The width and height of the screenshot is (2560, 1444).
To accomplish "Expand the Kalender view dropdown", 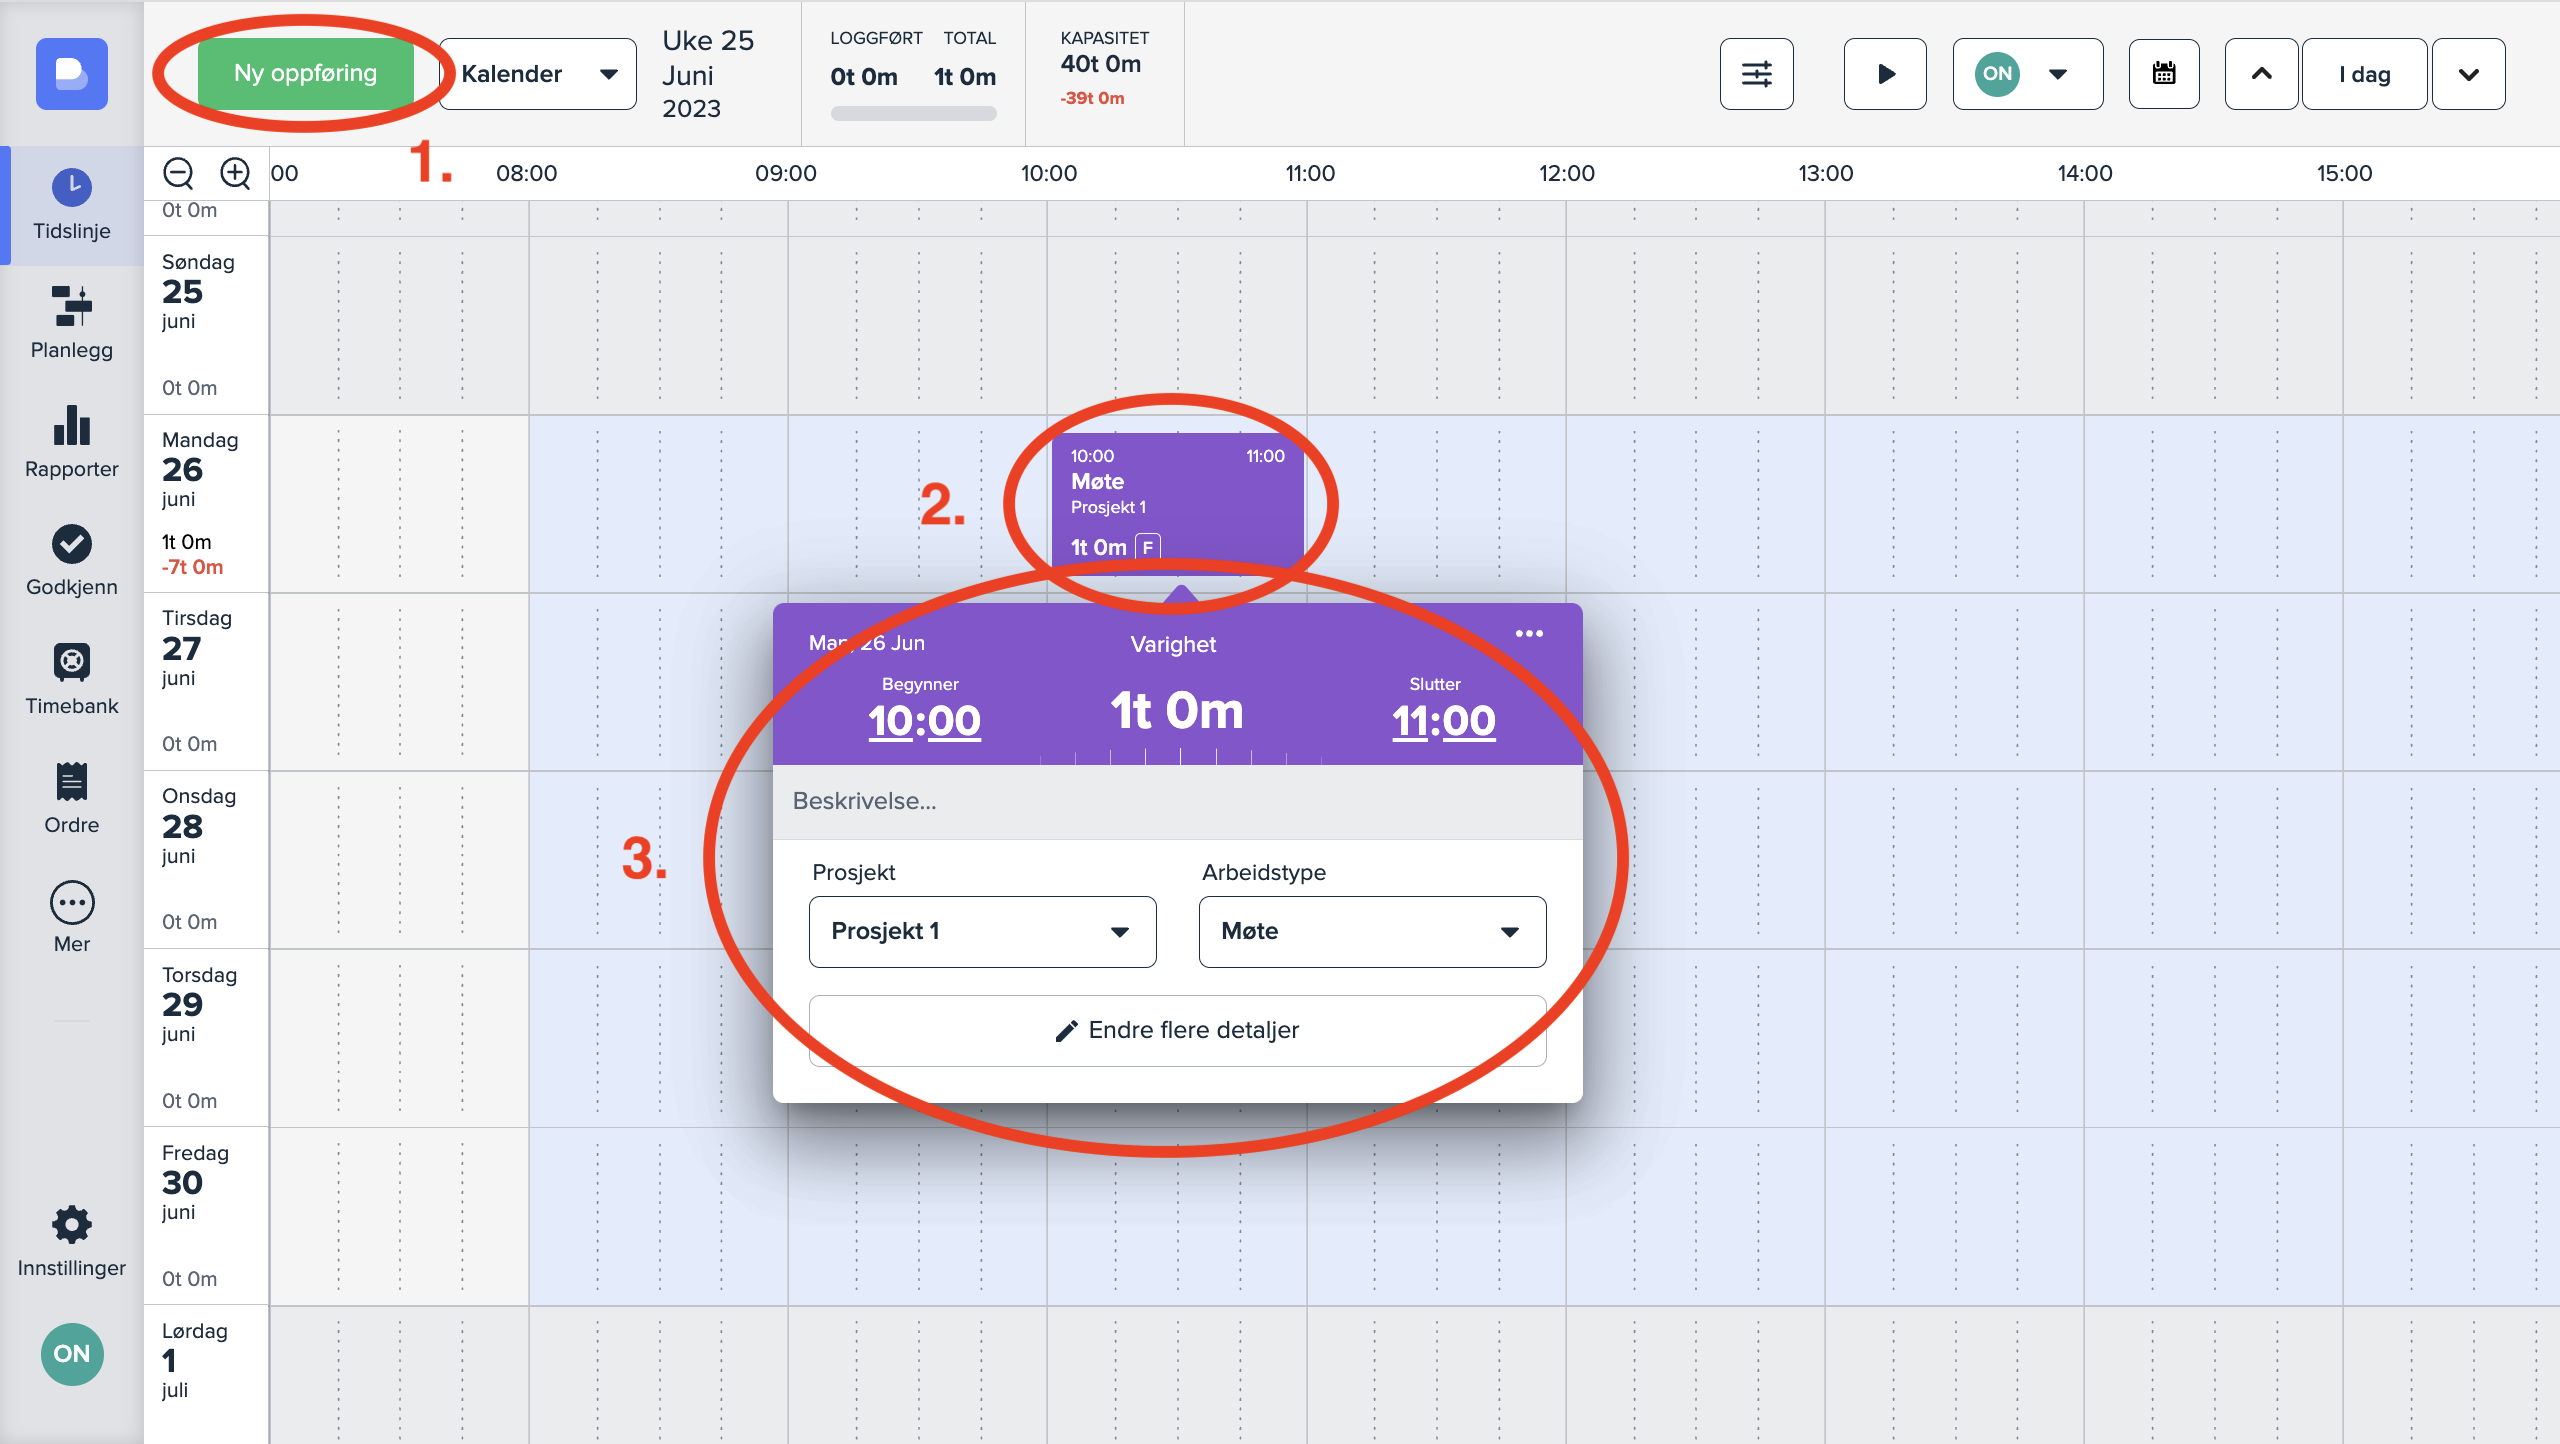I will pyautogui.click(x=538, y=74).
